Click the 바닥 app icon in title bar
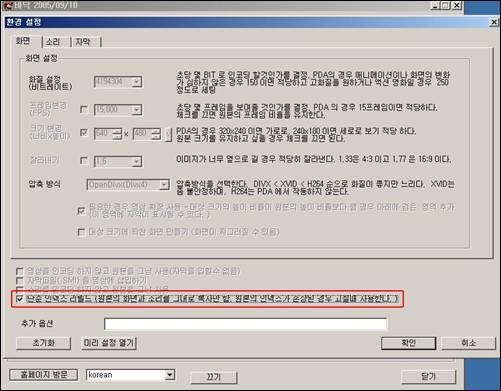Viewport: 501px width, 391px height. [7, 6]
